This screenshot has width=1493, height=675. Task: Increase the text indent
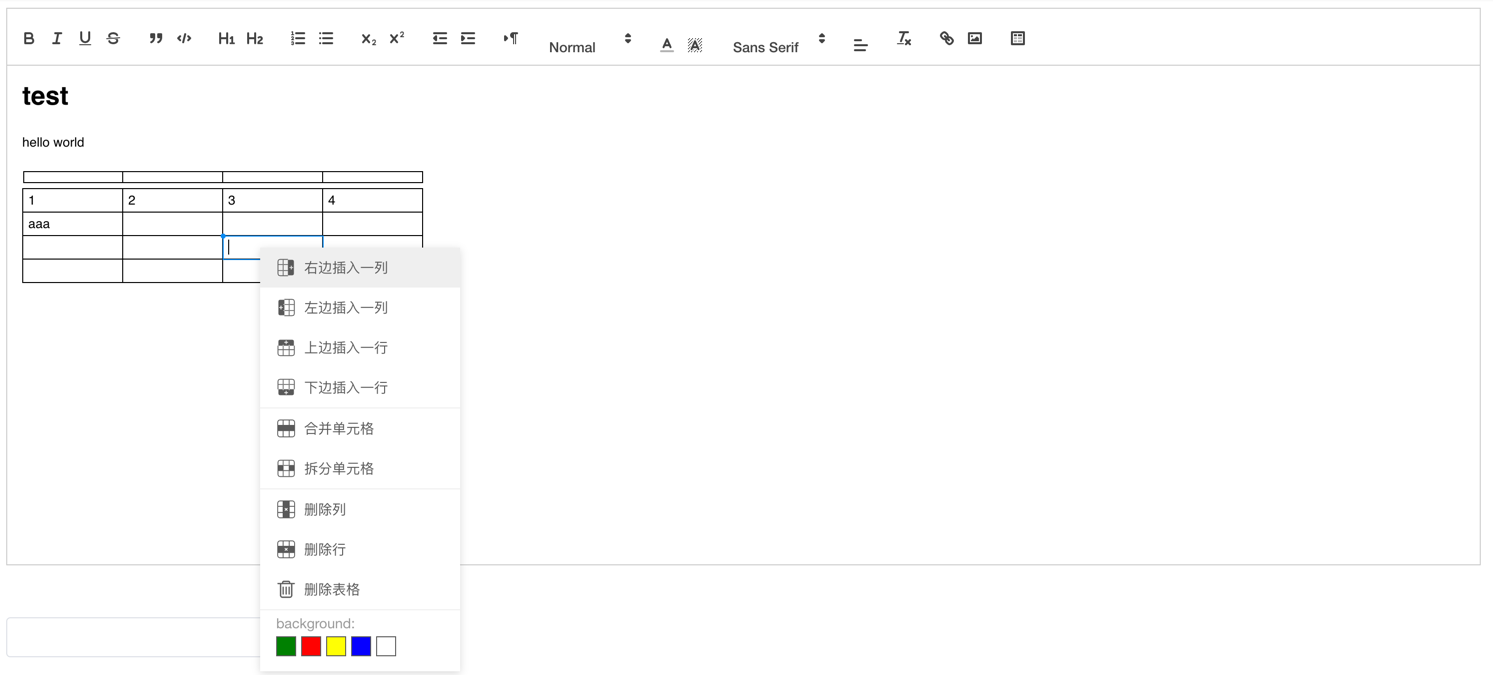pos(468,38)
